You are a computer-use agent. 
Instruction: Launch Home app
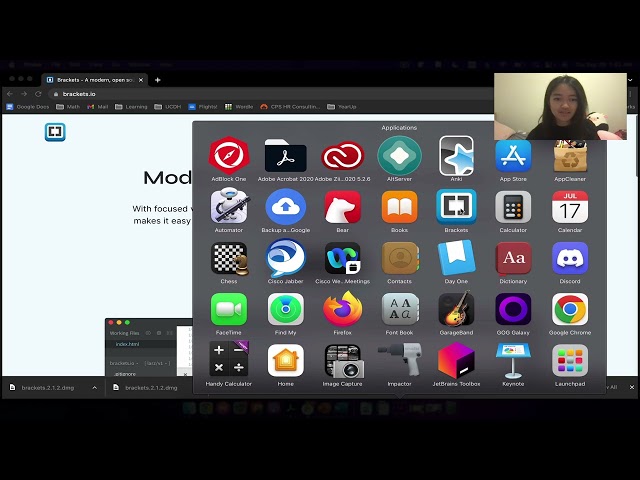(285, 361)
